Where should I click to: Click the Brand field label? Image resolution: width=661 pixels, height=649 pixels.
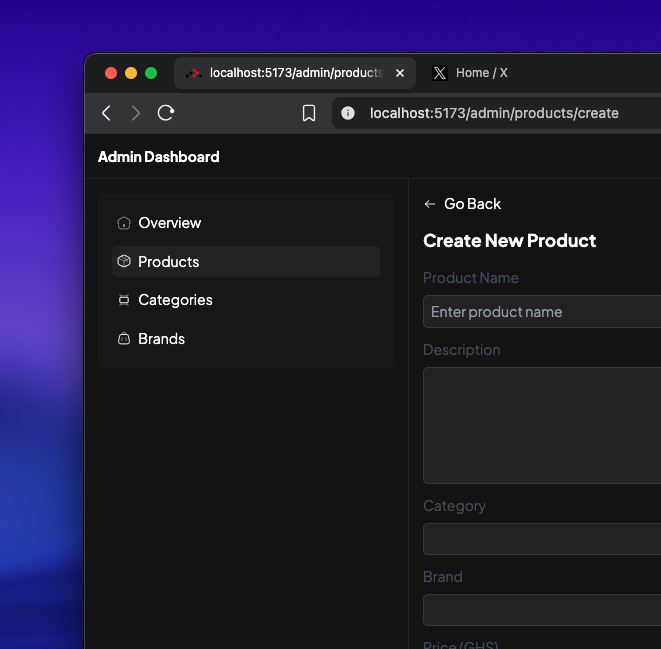click(443, 577)
